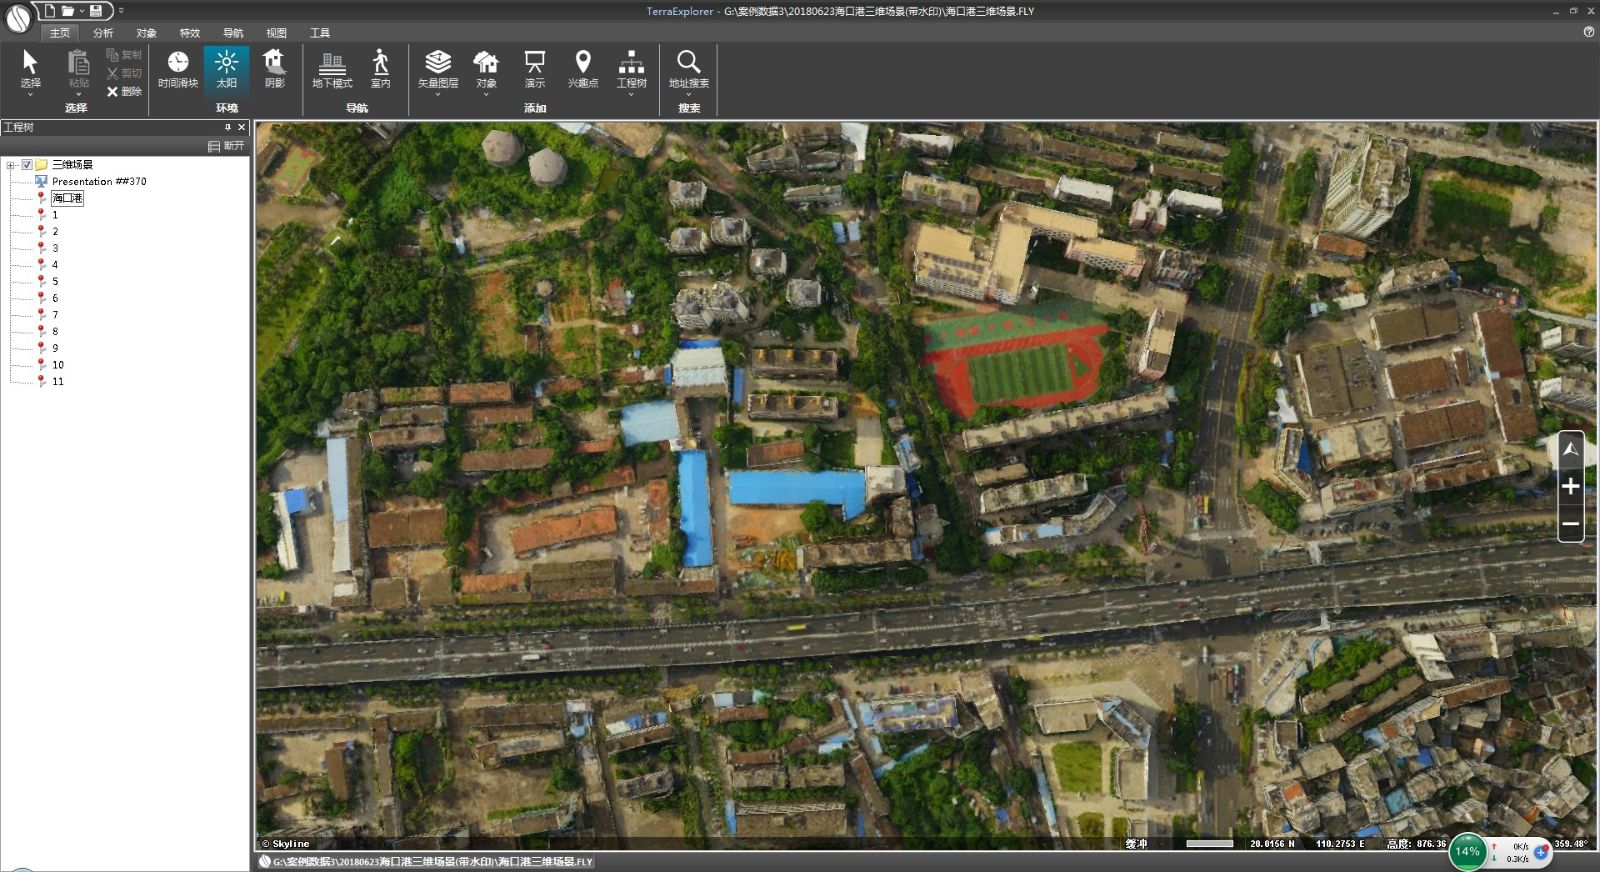Screen dimensions: 1600x872
Task: Create a new project with the blank page icon
Action: 50,11
